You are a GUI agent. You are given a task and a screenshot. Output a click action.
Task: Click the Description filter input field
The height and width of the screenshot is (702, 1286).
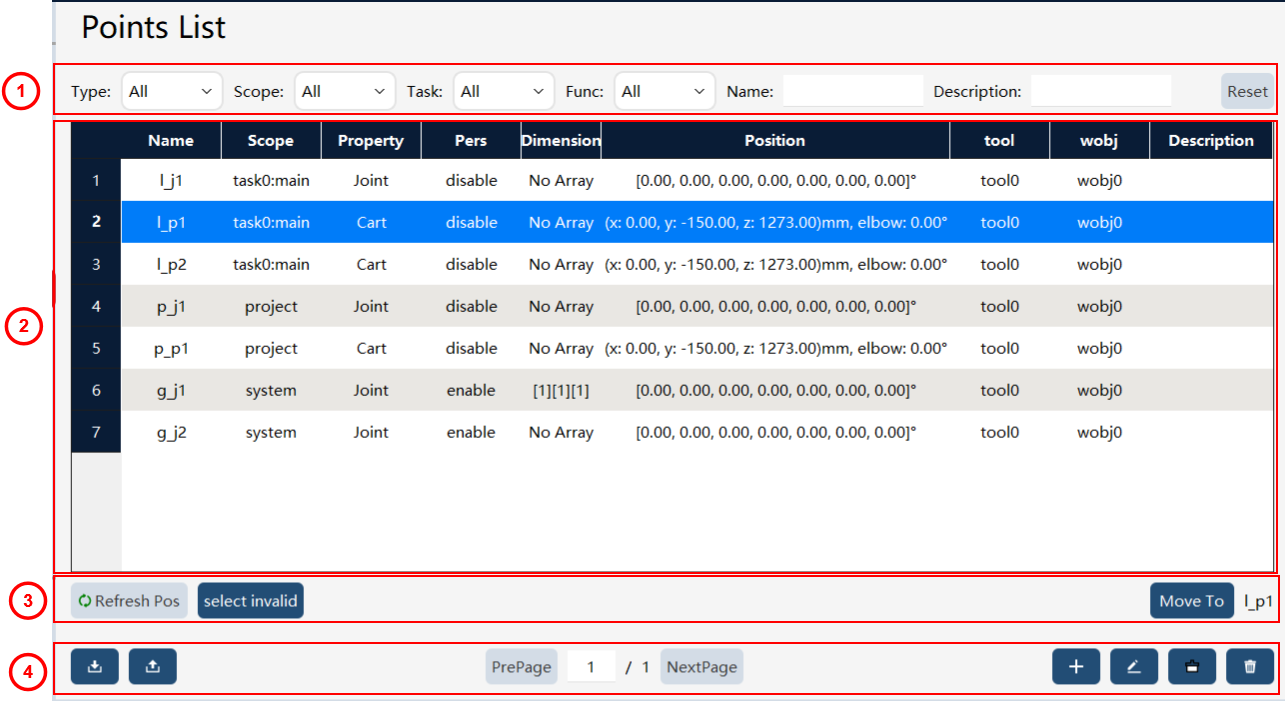(x=1101, y=91)
